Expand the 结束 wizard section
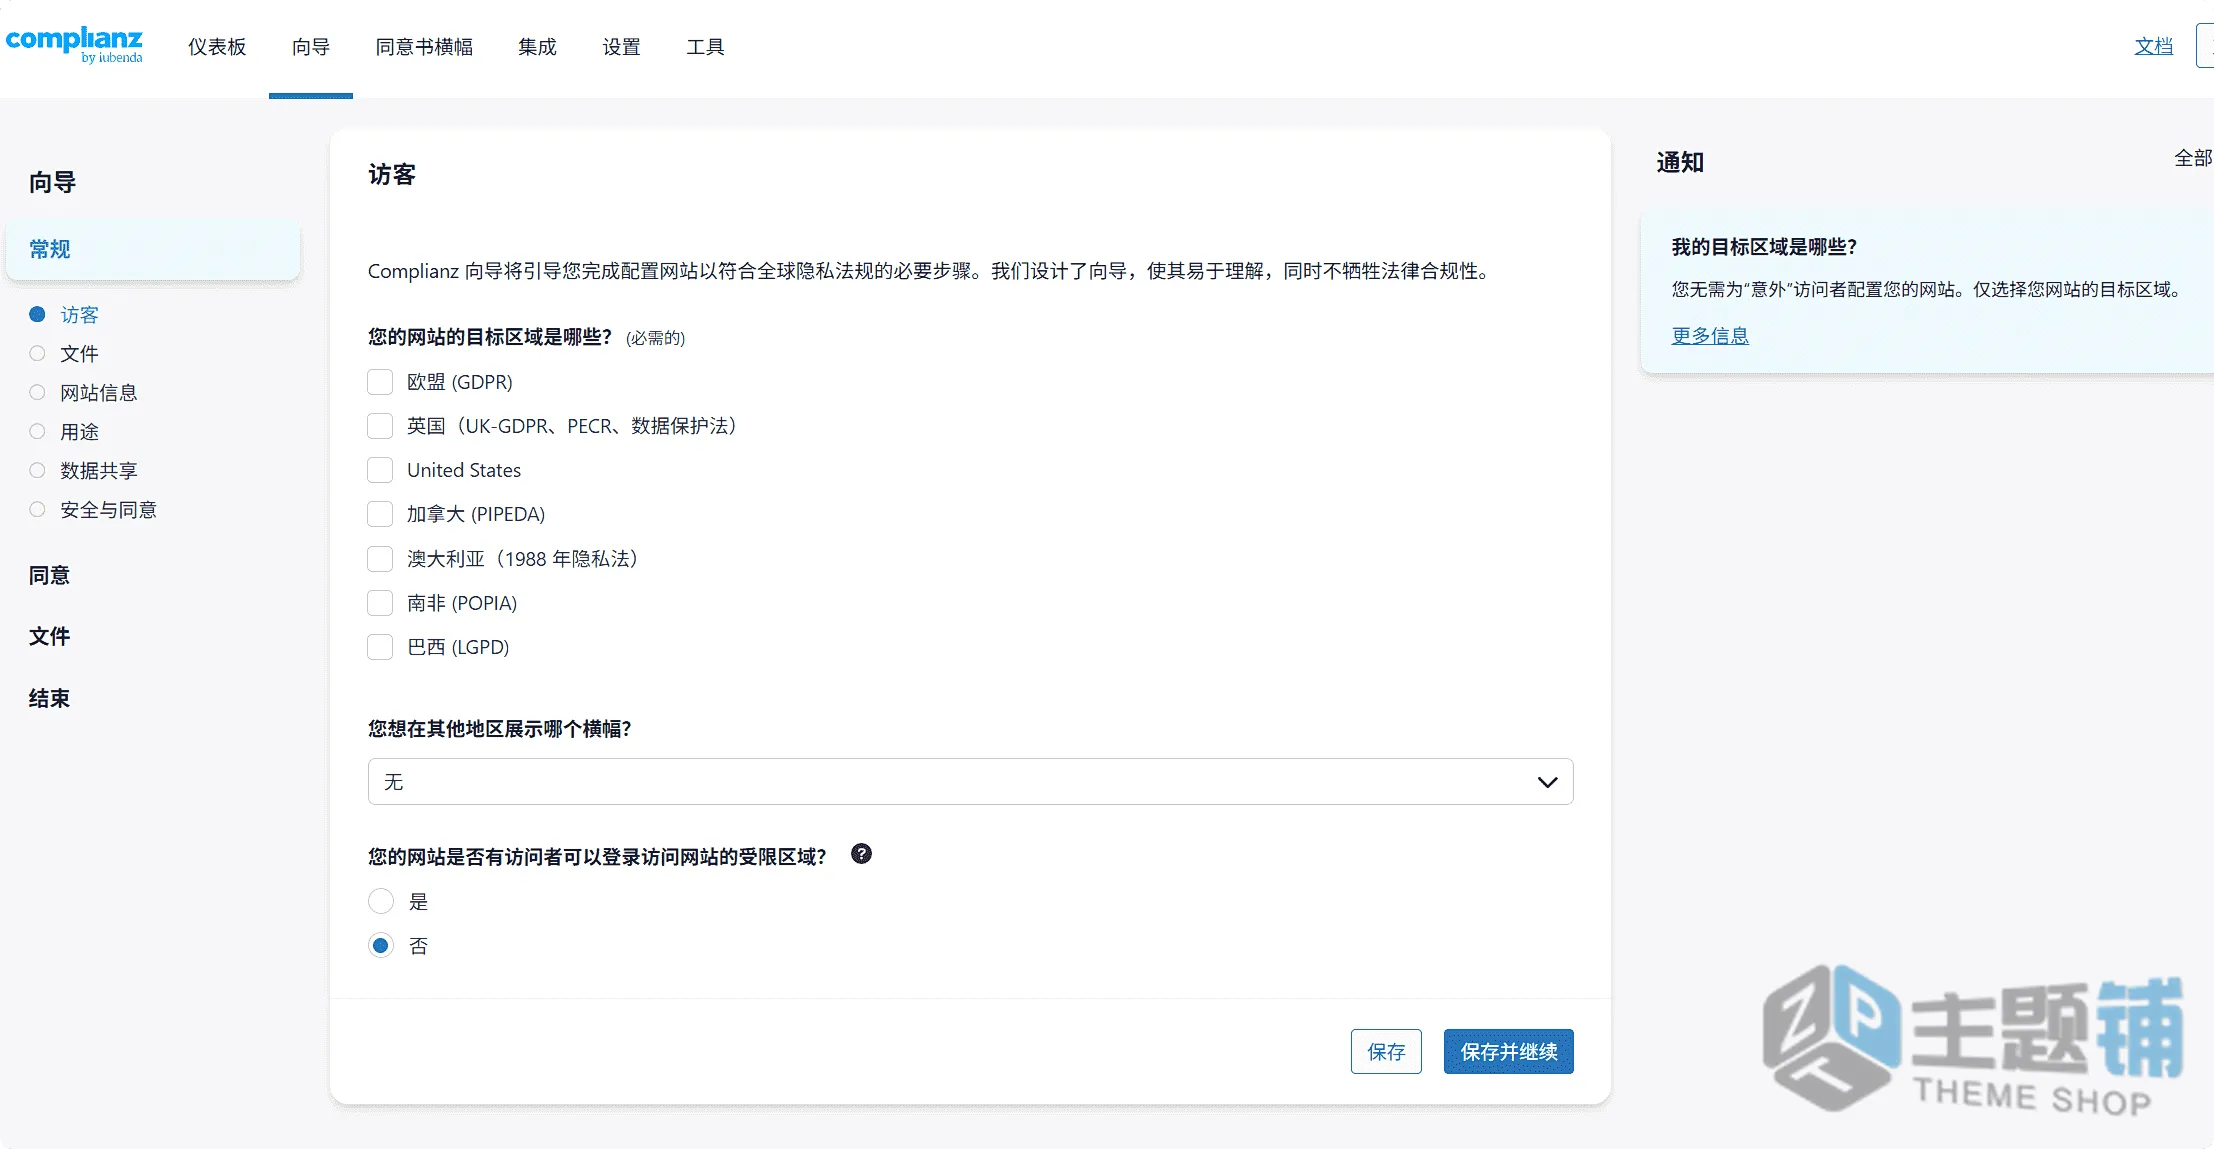 click(x=49, y=698)
